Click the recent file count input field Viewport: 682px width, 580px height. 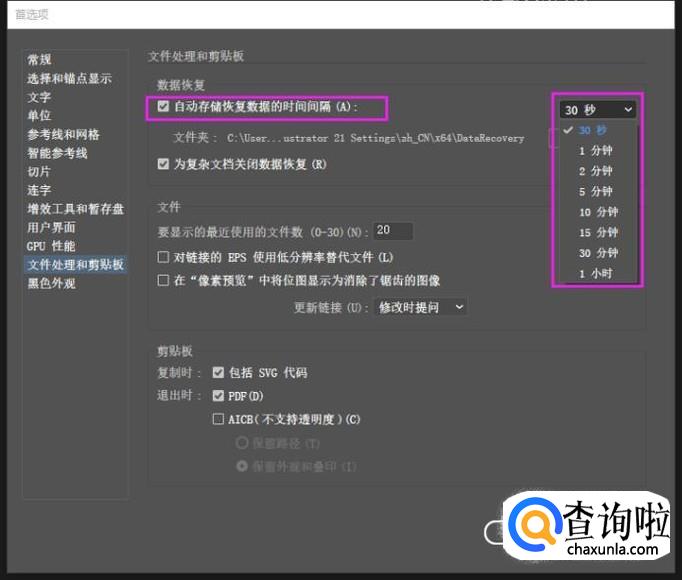(x=394, y=231)
